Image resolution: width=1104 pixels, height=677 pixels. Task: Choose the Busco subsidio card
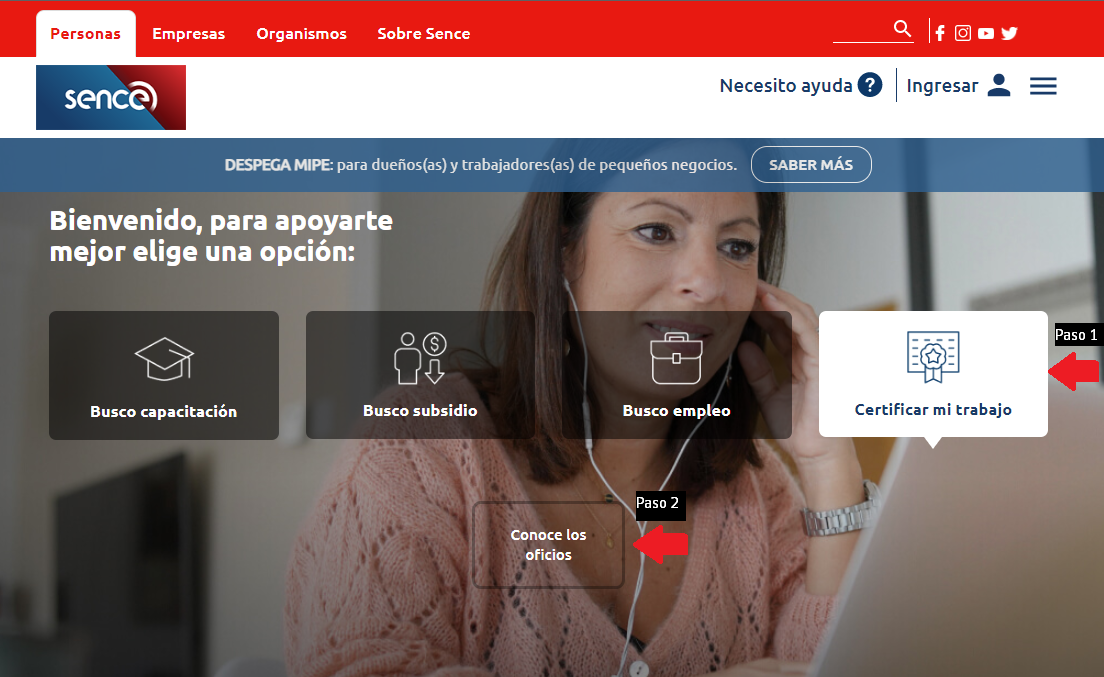tap(420, 375)
